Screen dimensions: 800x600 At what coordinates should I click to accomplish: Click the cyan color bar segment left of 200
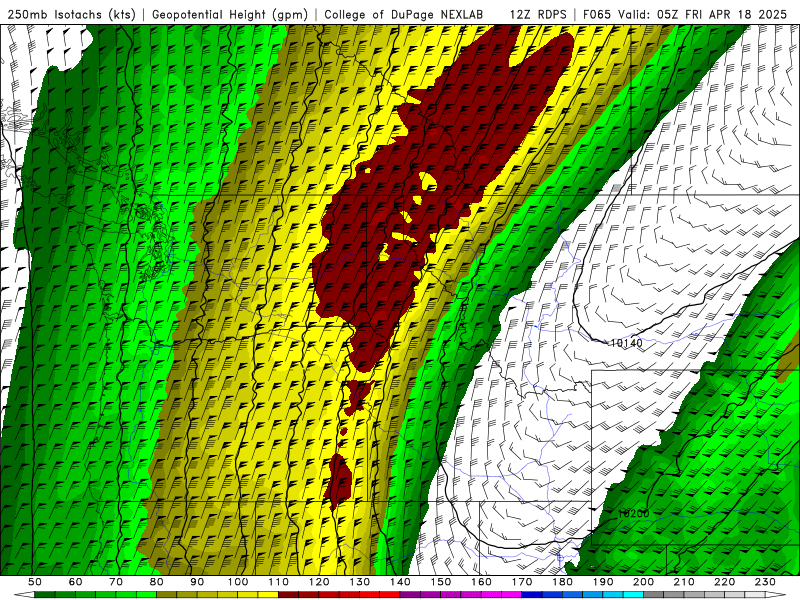point(633,595)
